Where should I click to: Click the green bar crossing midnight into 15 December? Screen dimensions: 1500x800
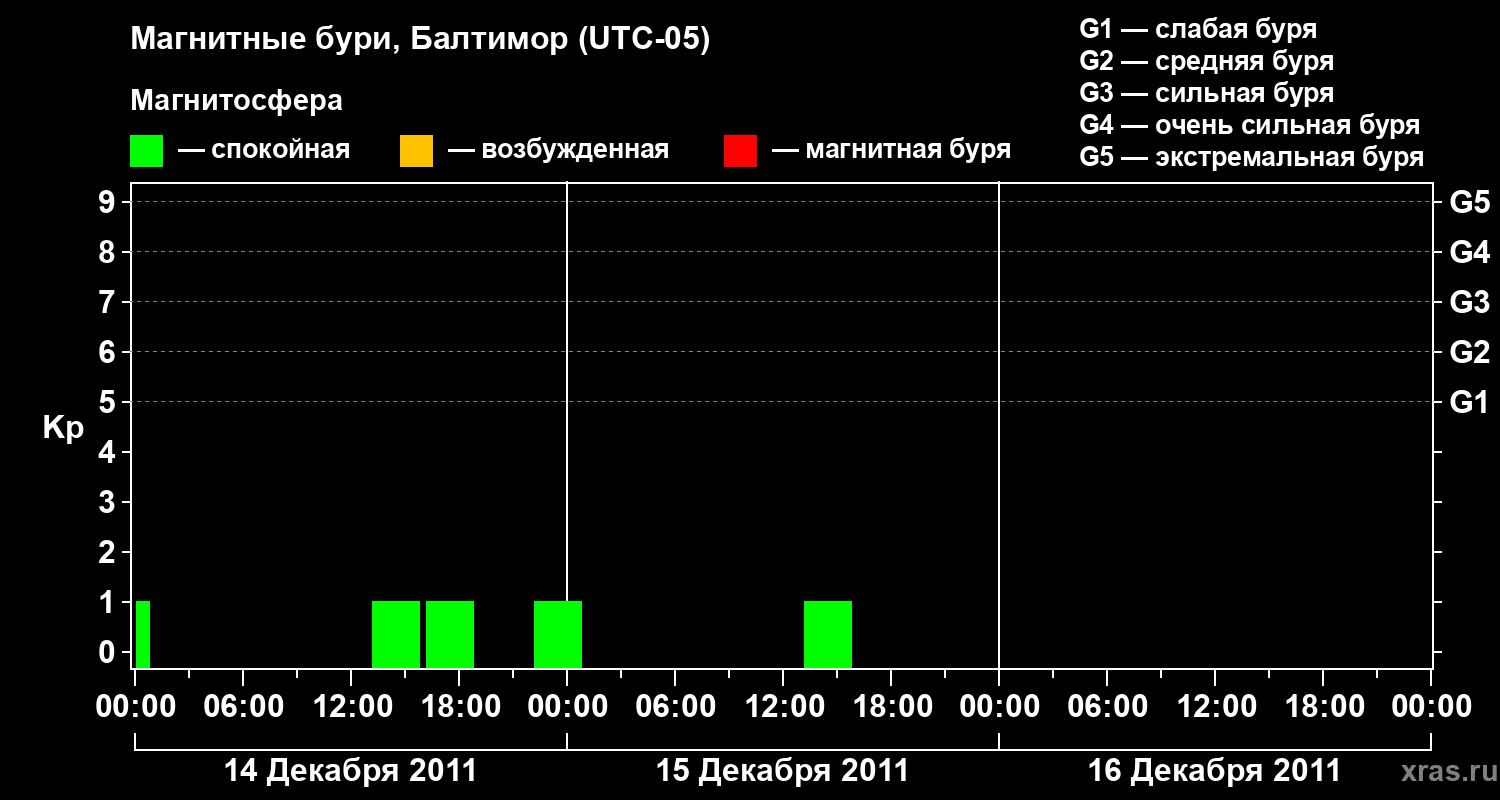pyautogui.click(x=558, y=634)
